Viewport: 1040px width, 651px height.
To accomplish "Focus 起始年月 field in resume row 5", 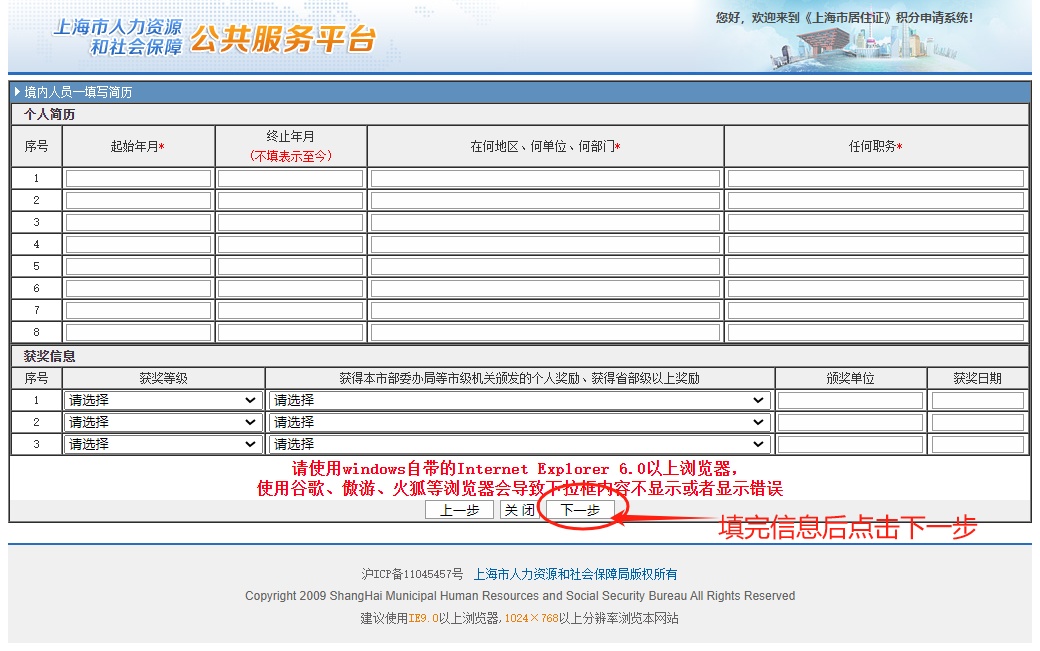I will pyautogui.click(x=139, y=266).
